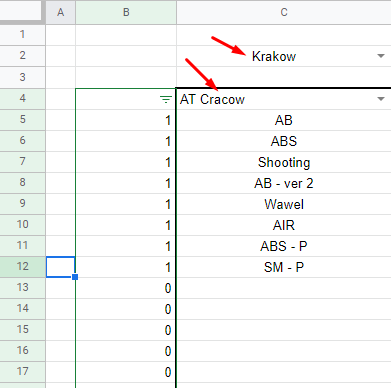Select row 14 header

pos(22,309)
